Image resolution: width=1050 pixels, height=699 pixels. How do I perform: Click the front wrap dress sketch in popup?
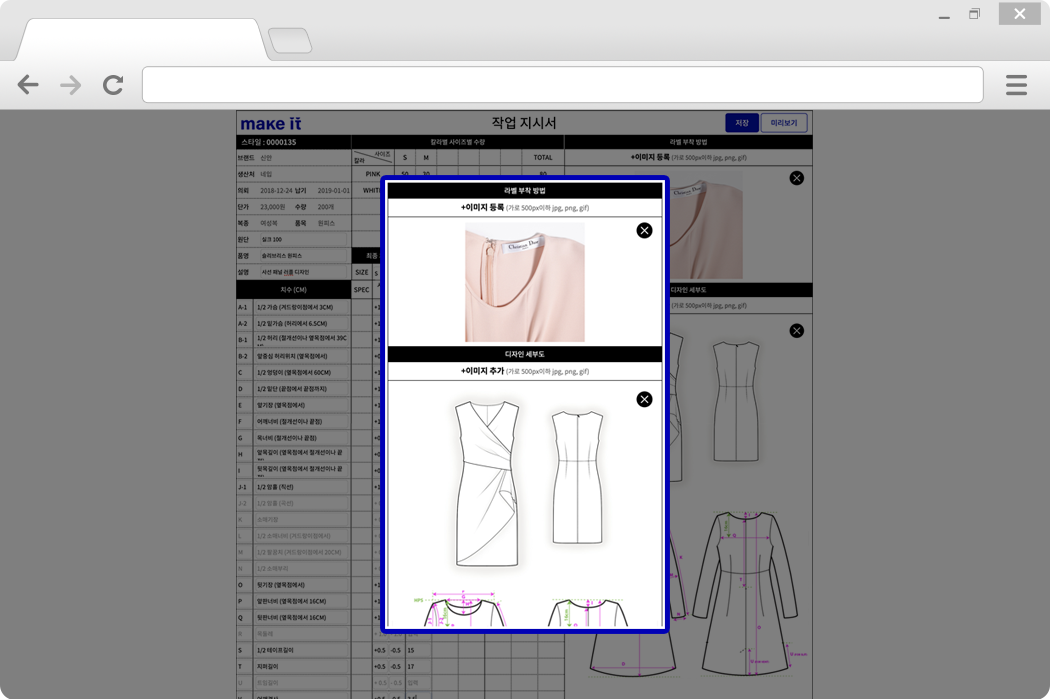tap(487, 484)
